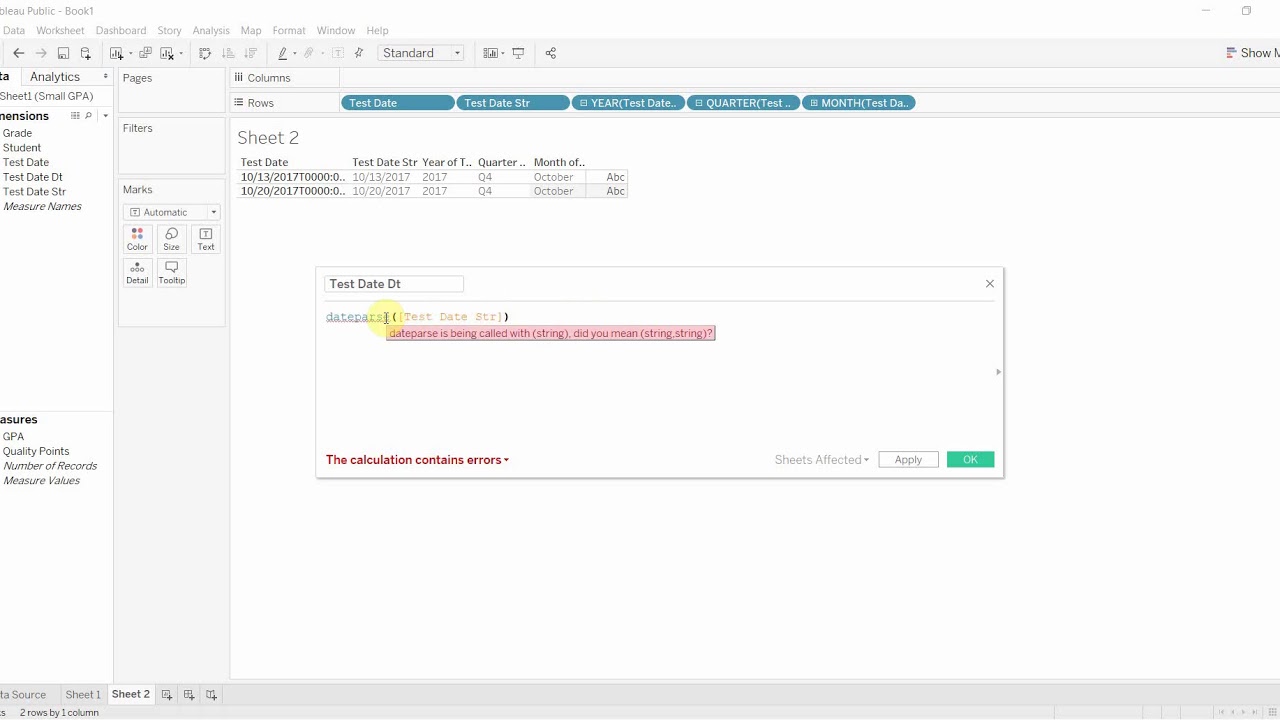Click the Detail mark card

(137, 272)
